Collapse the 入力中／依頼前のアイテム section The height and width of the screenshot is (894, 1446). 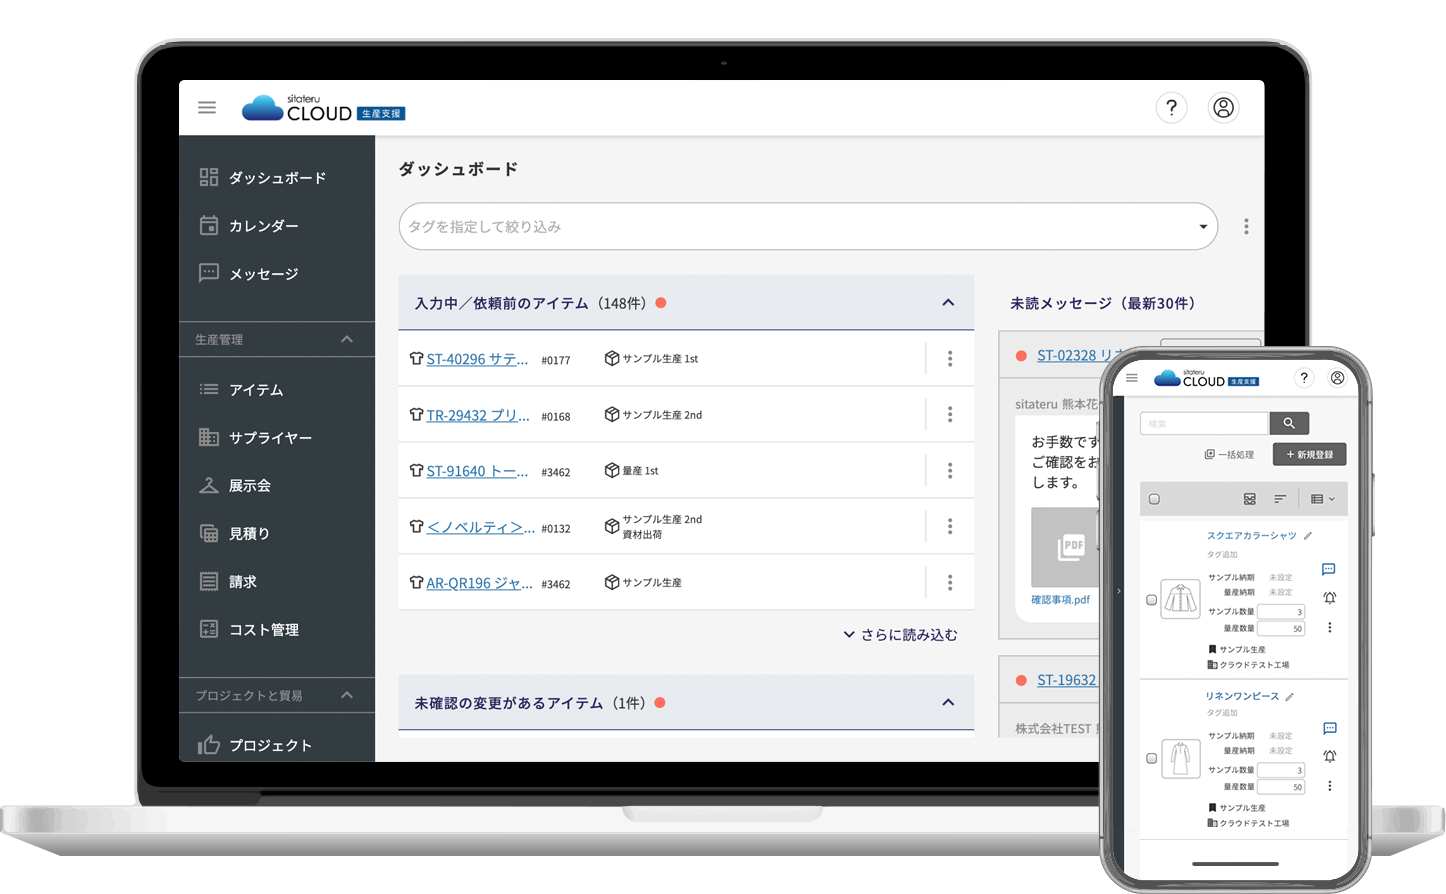tap(948, 301)
